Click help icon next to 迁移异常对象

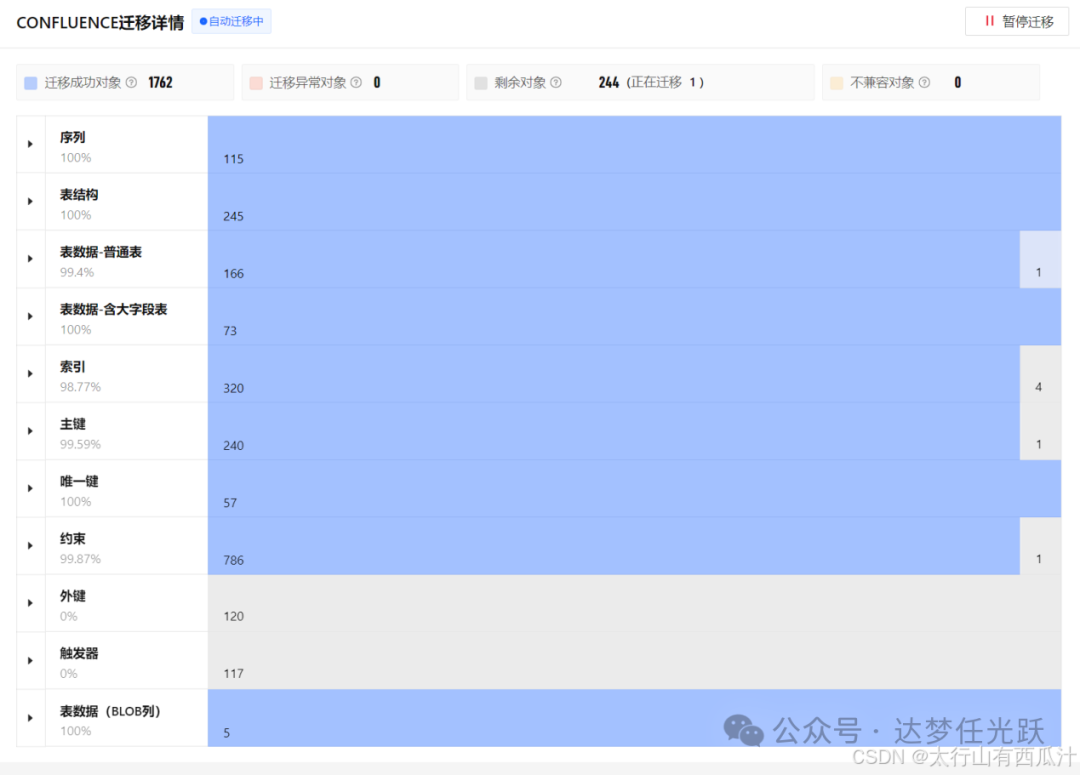(356, 83)
